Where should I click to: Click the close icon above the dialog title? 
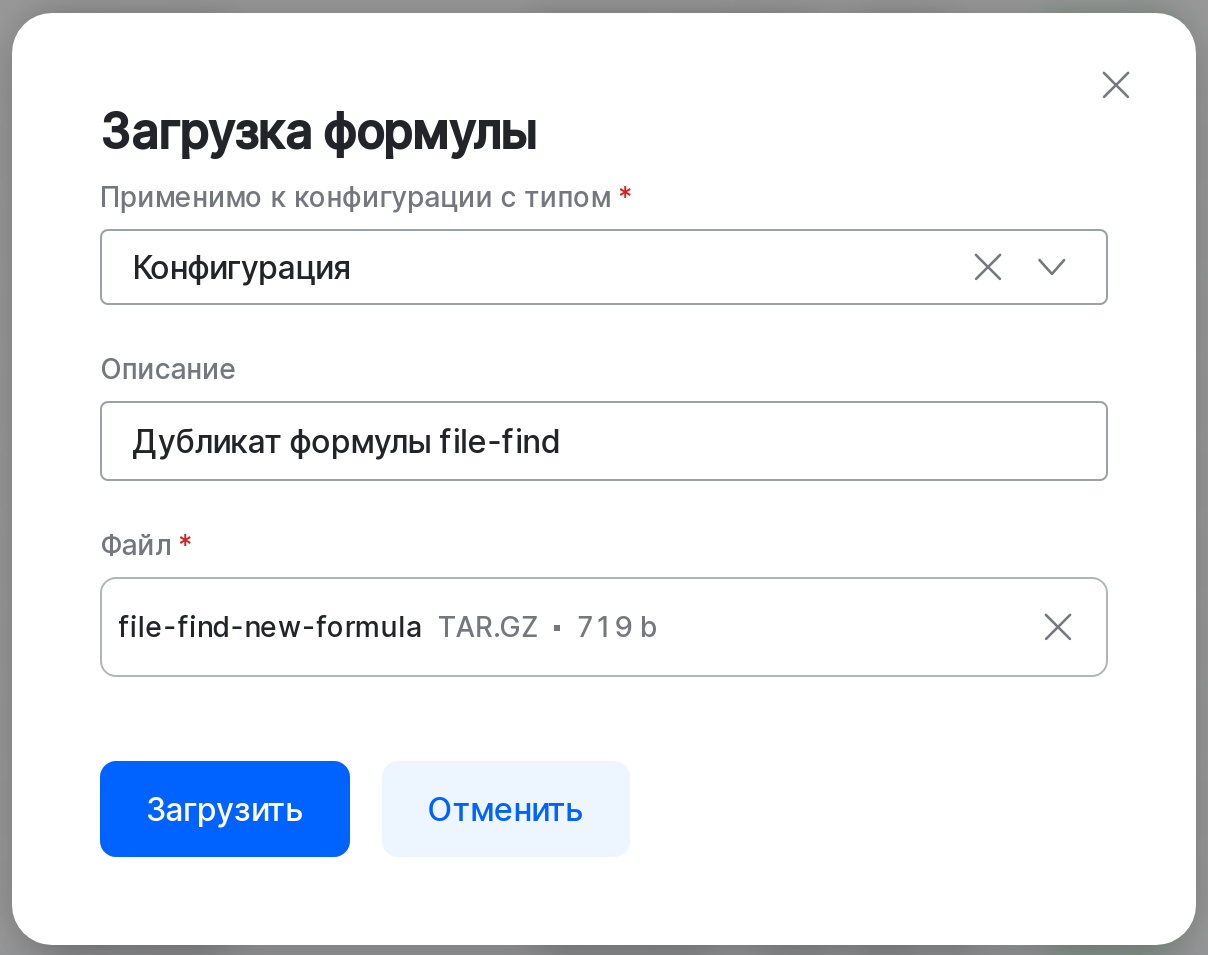(1115, 85)
